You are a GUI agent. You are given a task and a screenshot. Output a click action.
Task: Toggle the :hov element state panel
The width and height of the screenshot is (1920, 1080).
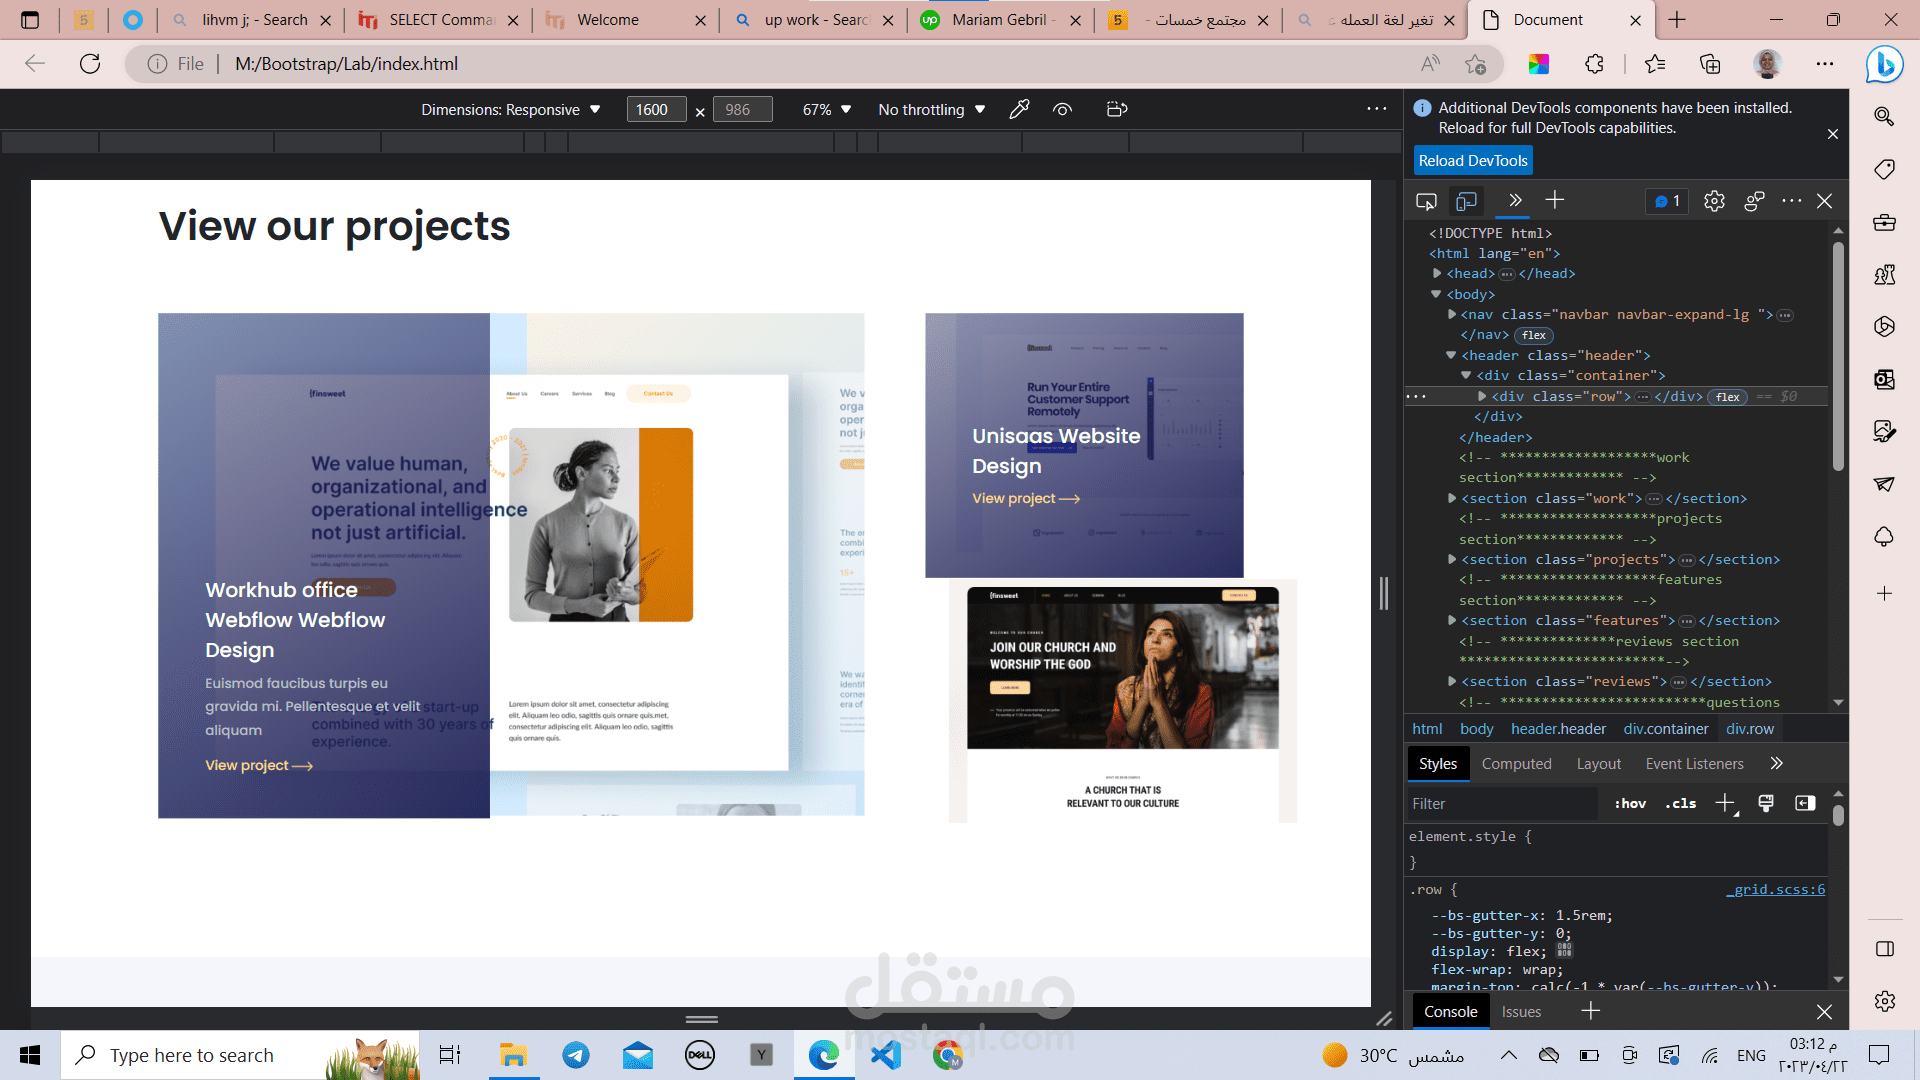[x=1630, y=803]
